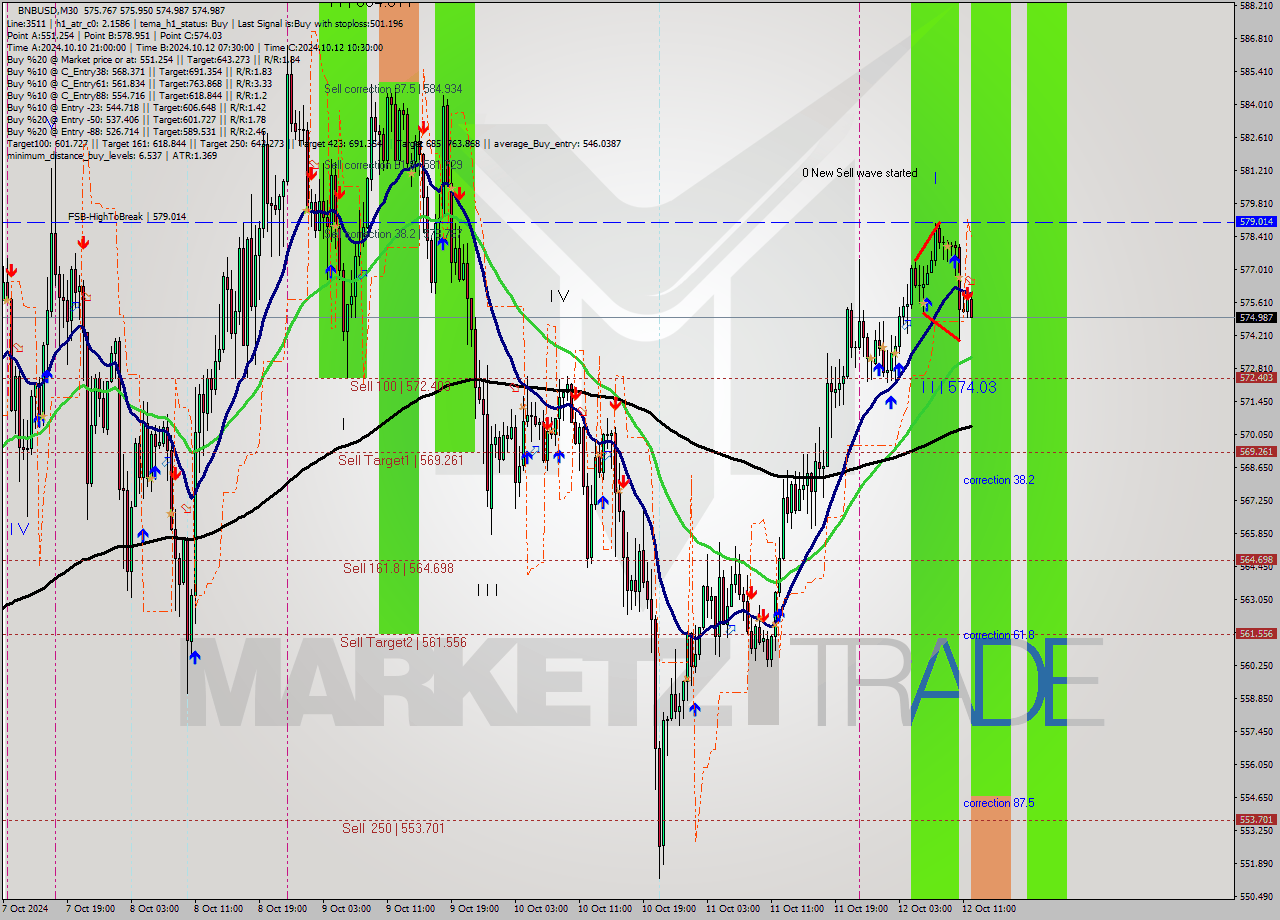The height and width of the screenshot is (920, 1280).
Task: Click the 584.010 price scale value
Action: (x=1255, y=104)
